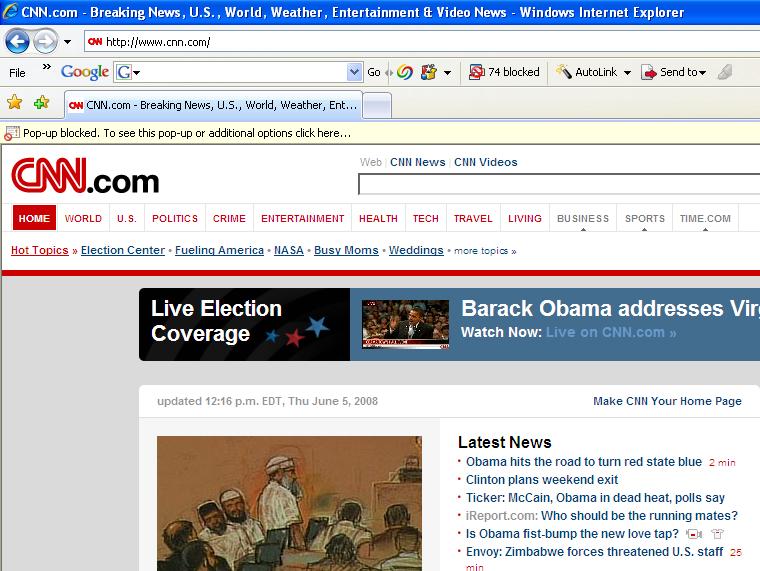Click the Obama live video thumbnail

click(x=405, y=325)
